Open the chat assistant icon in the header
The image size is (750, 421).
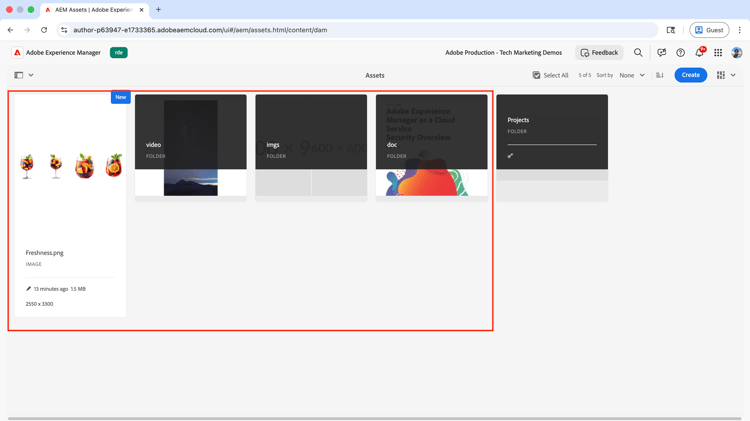click(662, 53)
